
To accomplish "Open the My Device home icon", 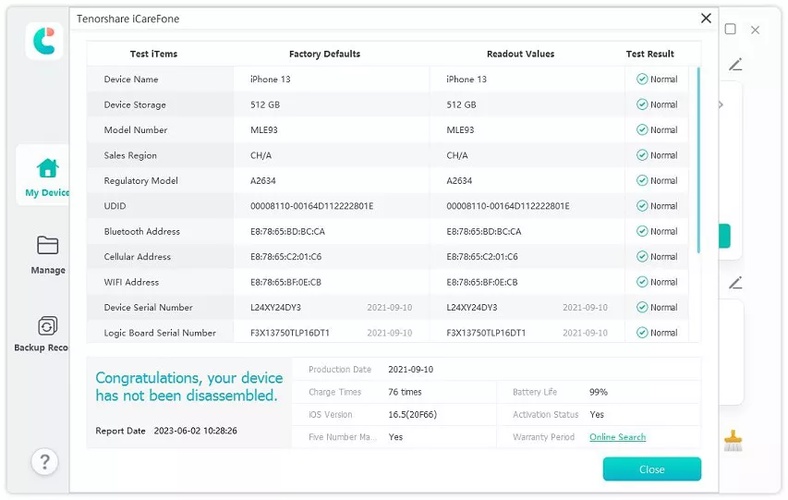I will click(48, 168).
